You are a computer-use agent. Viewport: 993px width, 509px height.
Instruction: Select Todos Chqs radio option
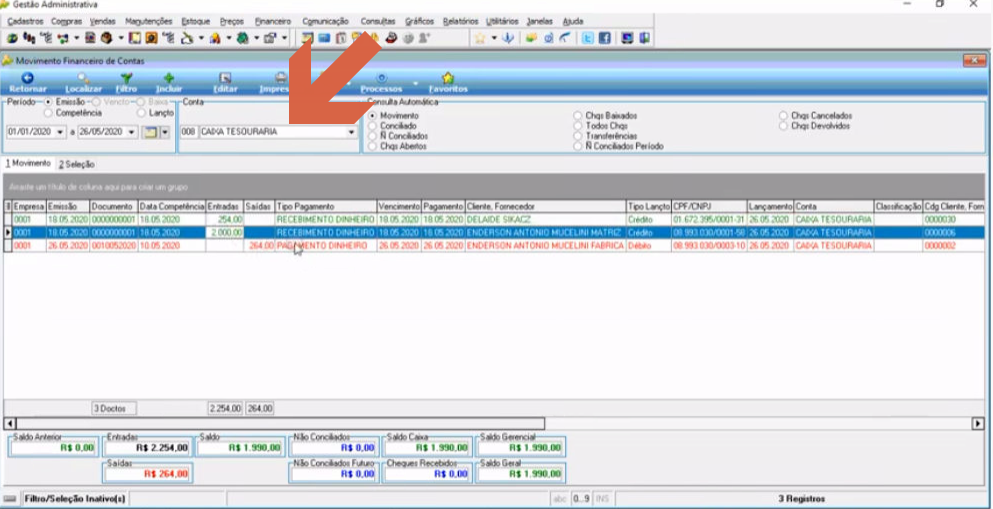pyautogui.click(x=578, y=126)
